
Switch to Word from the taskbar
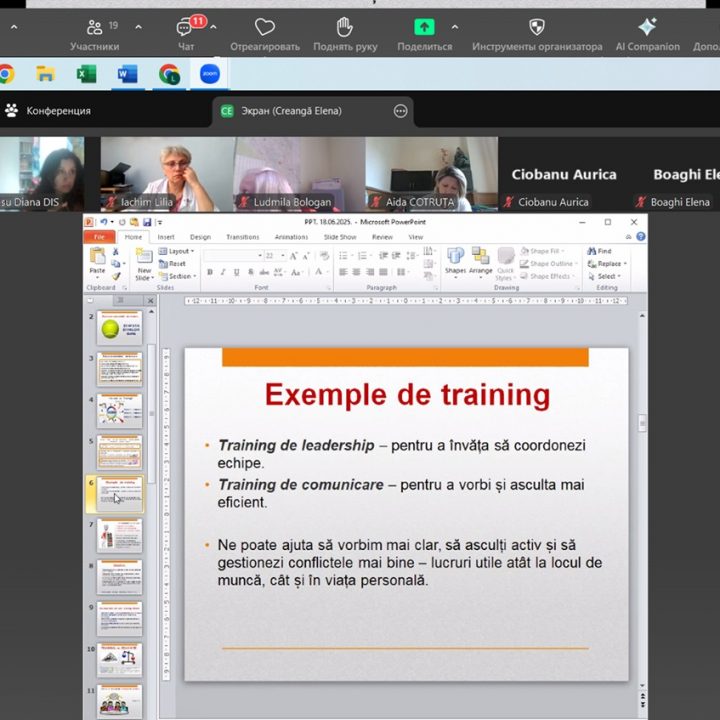[127, 74]
